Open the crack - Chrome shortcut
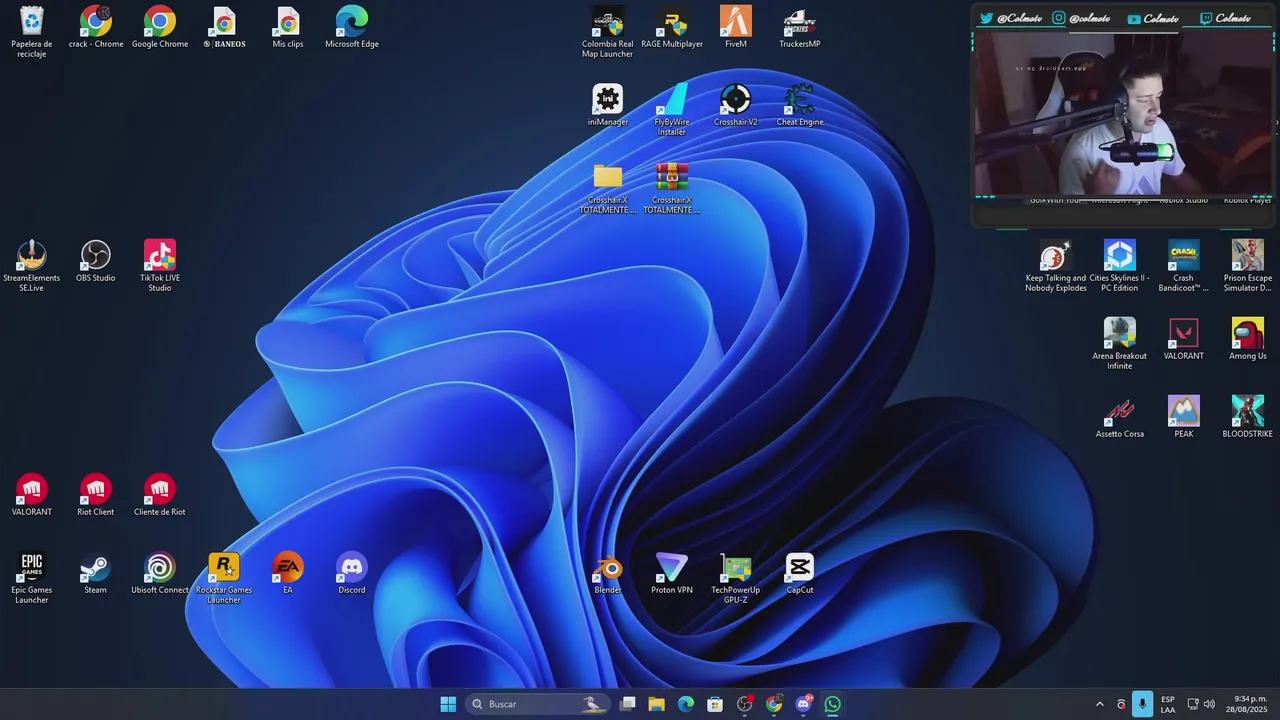The height and width of the screenshot is (720, 1280). [96, 27]
